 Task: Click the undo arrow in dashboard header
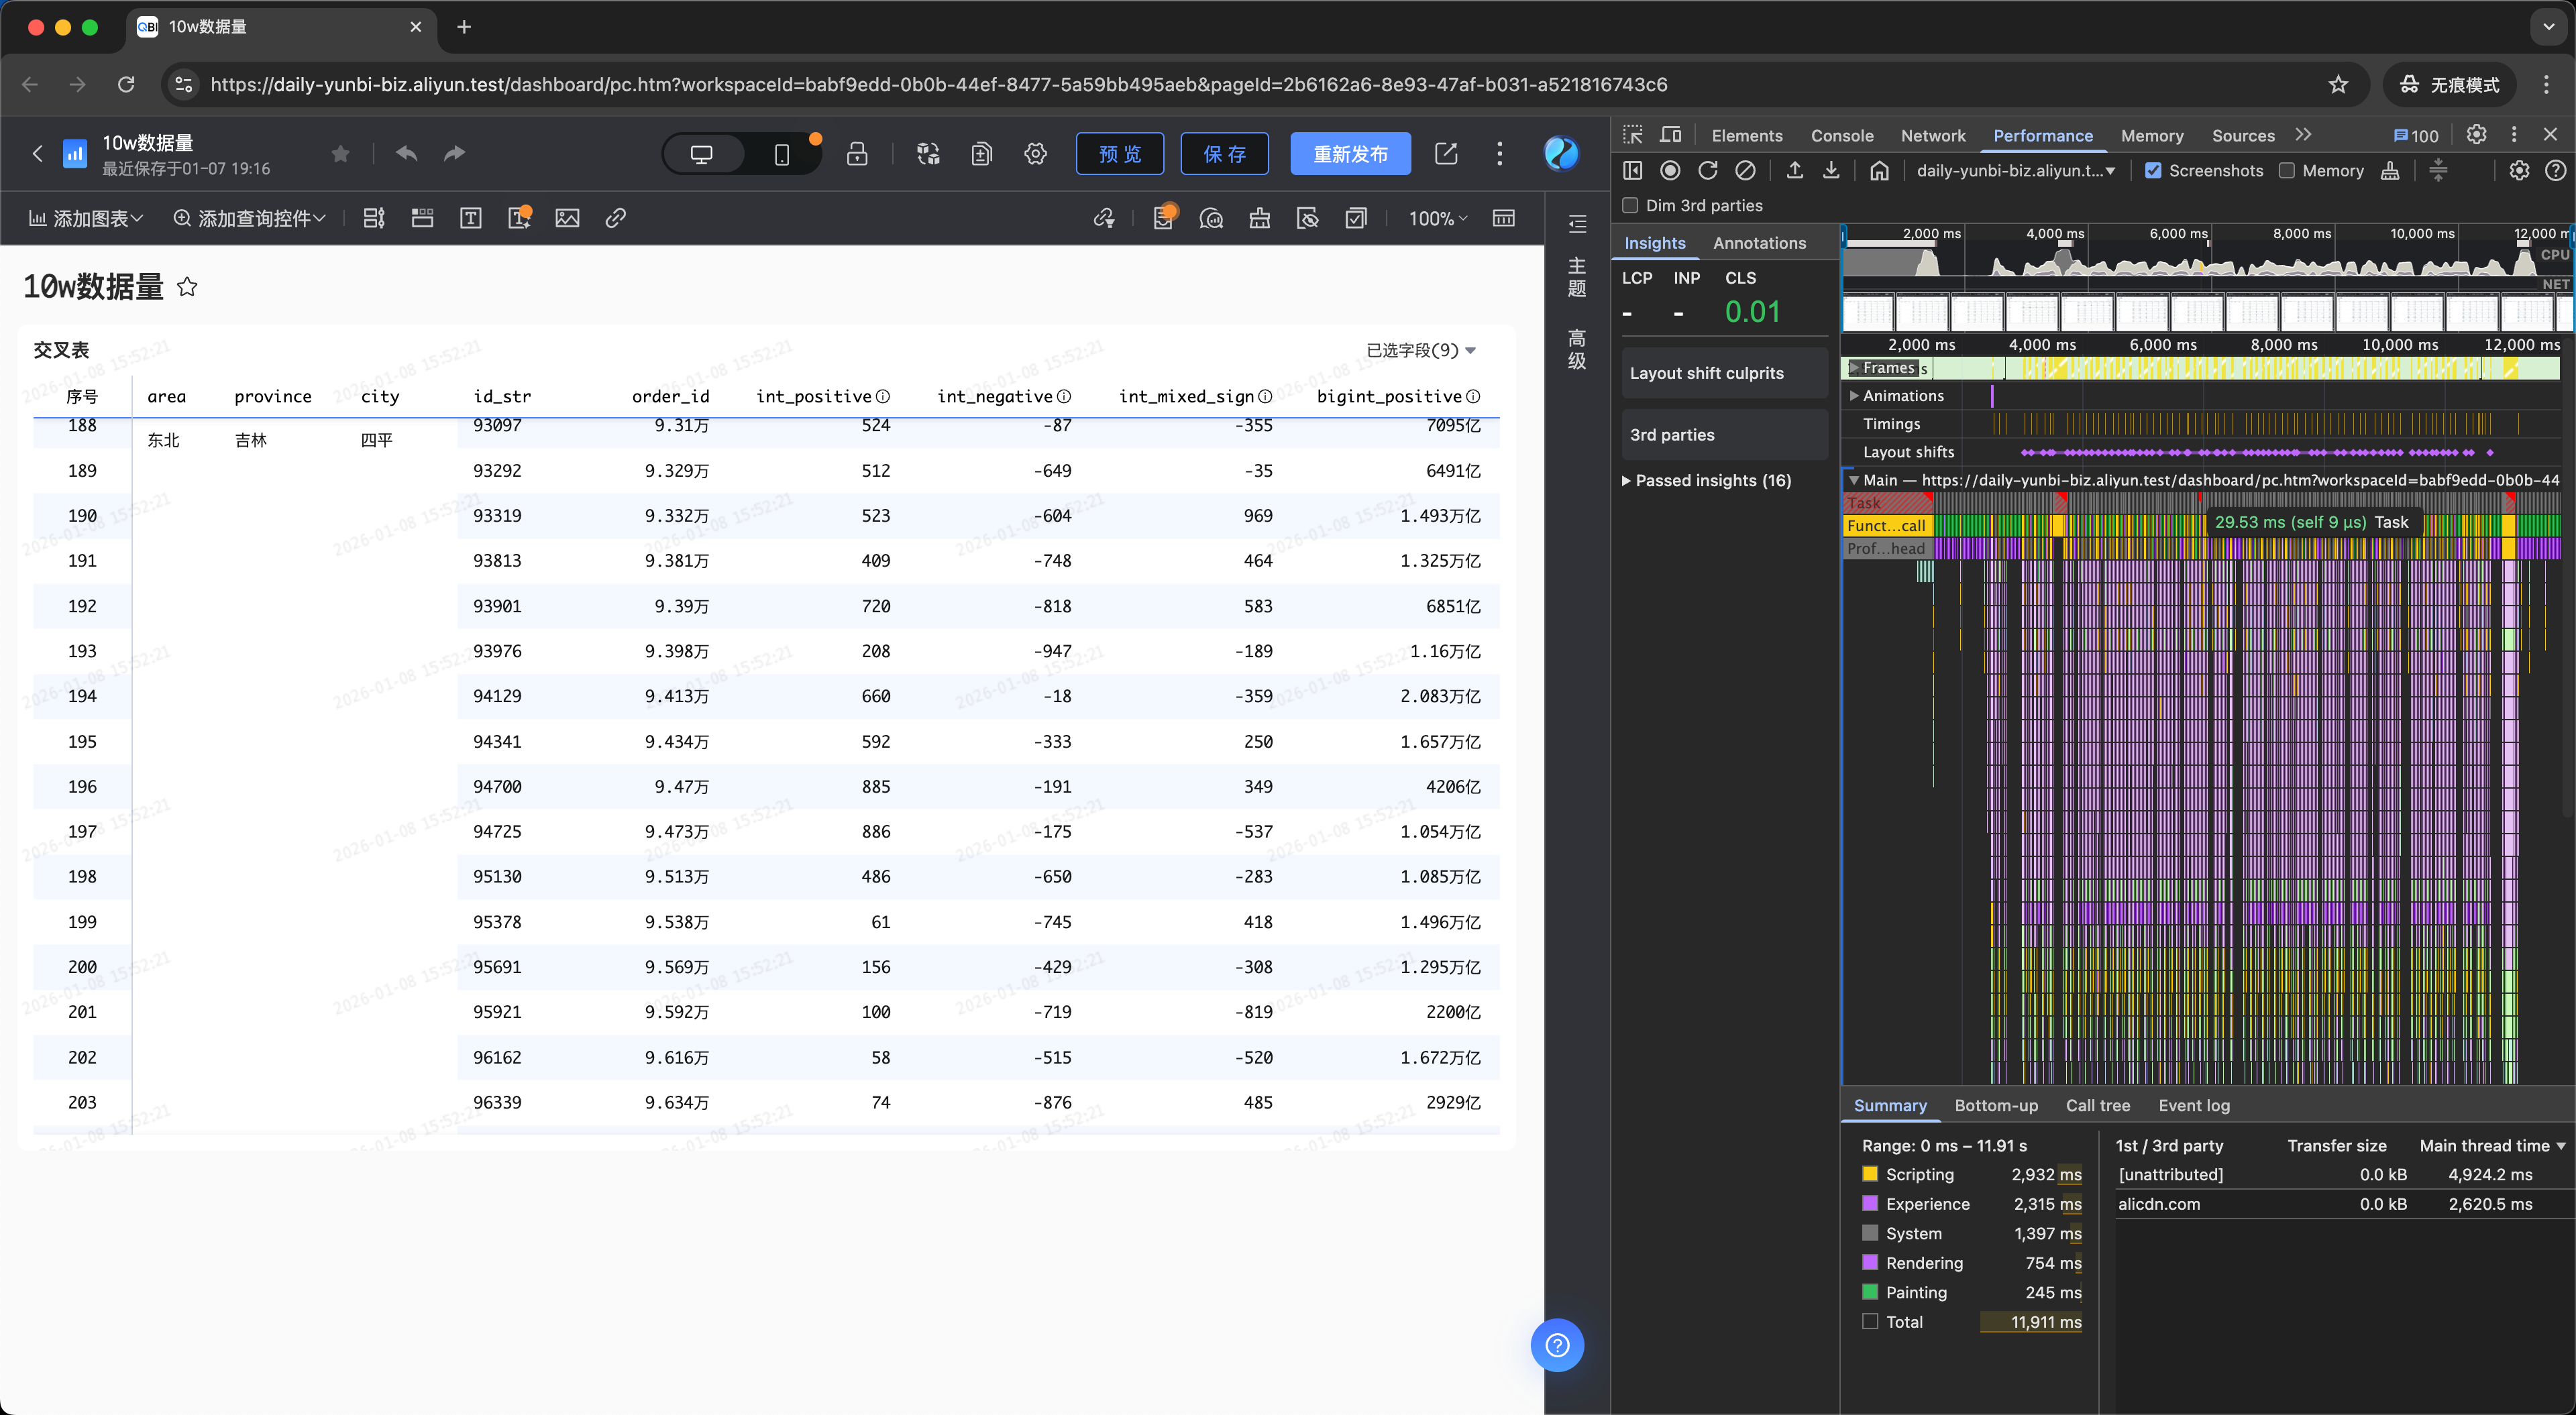(406, 153)
